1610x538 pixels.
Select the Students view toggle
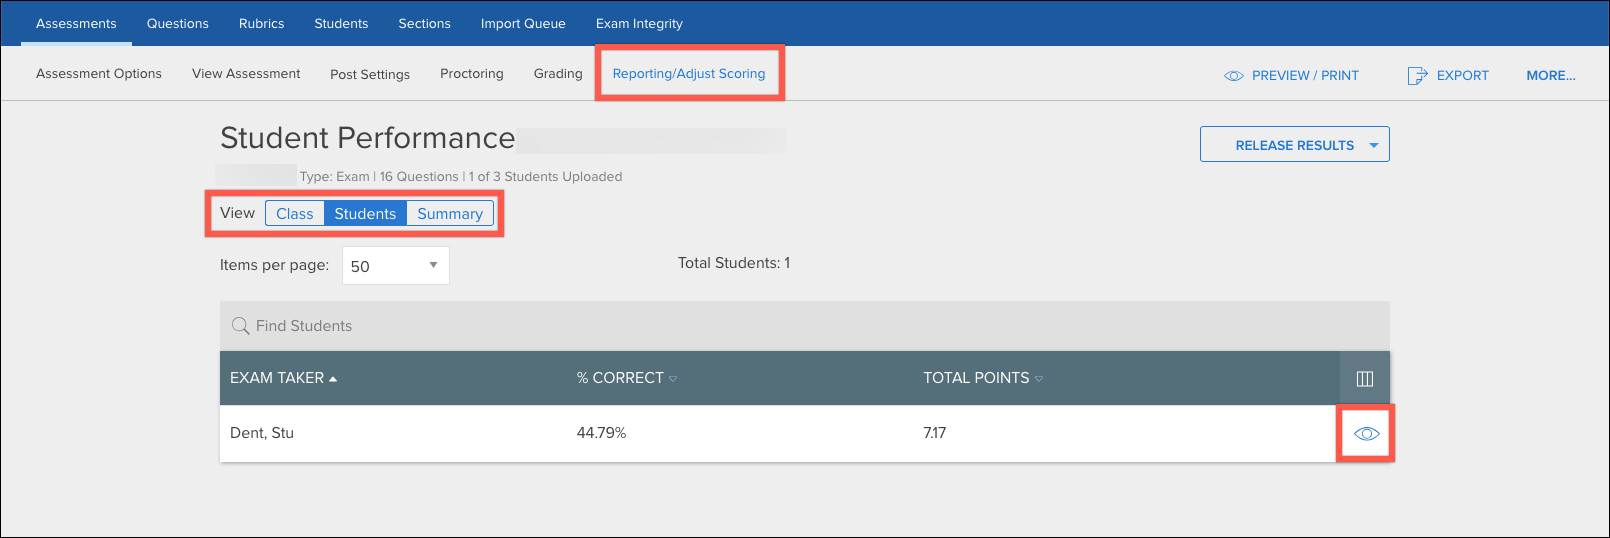tap(365, 214)
